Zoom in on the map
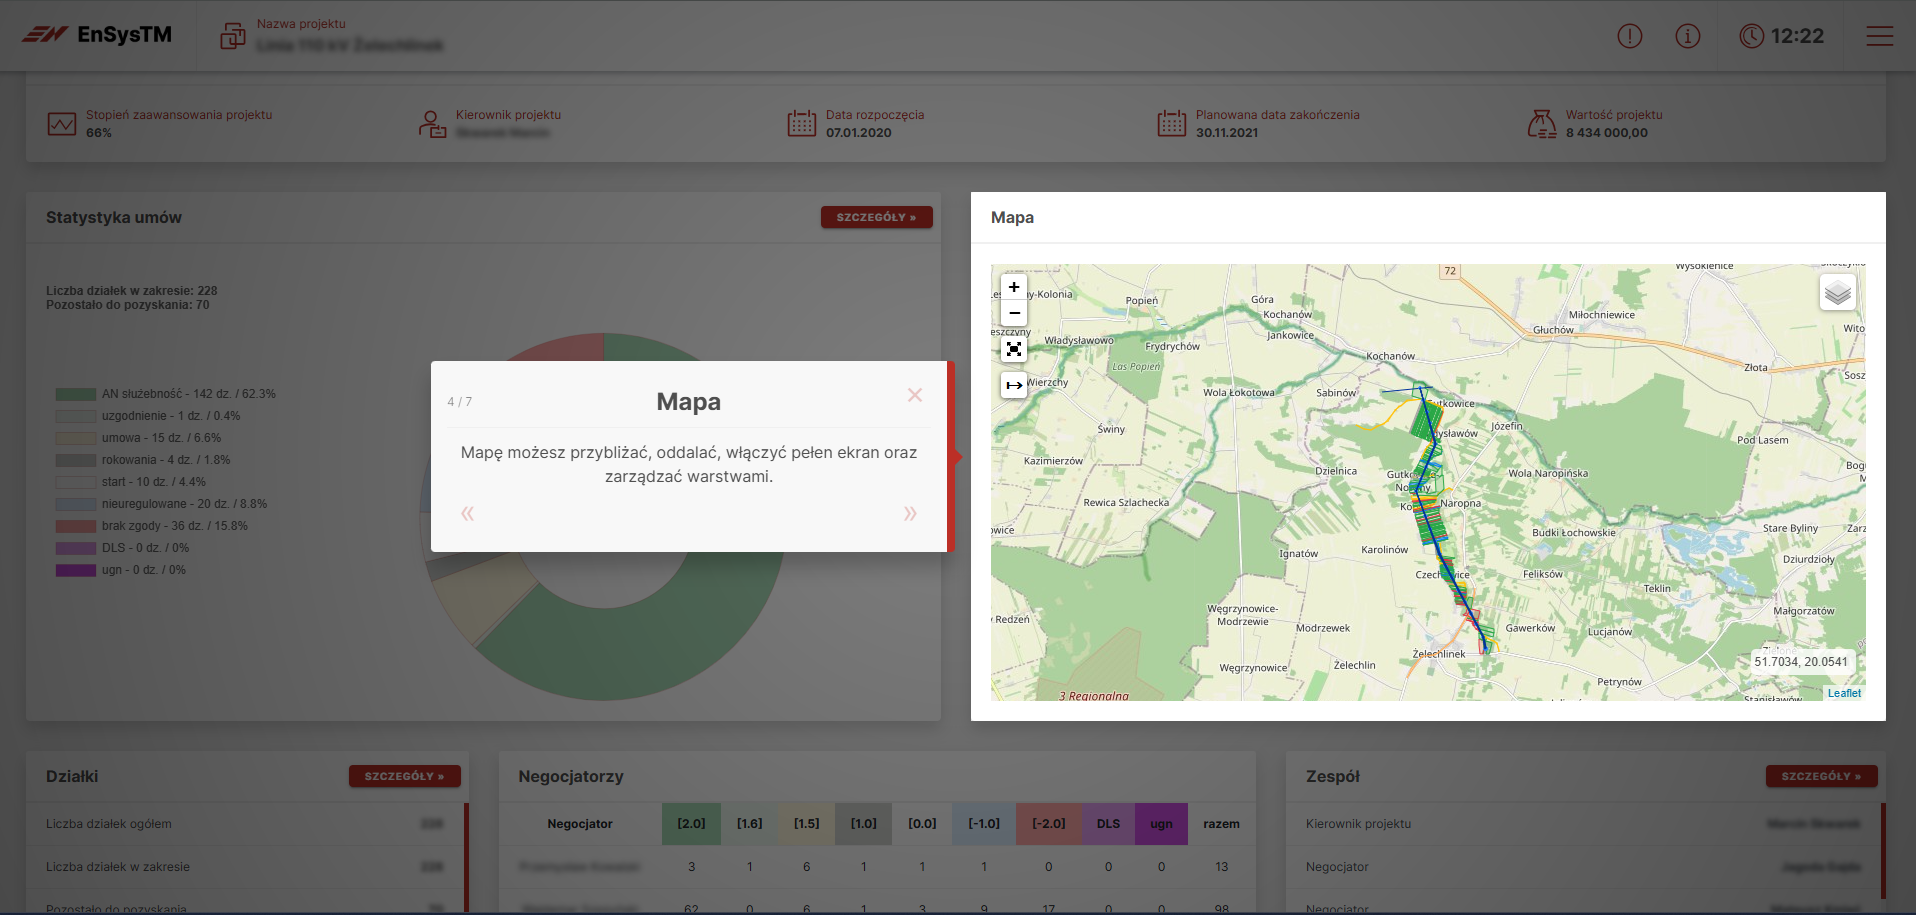 [1014, 287]
